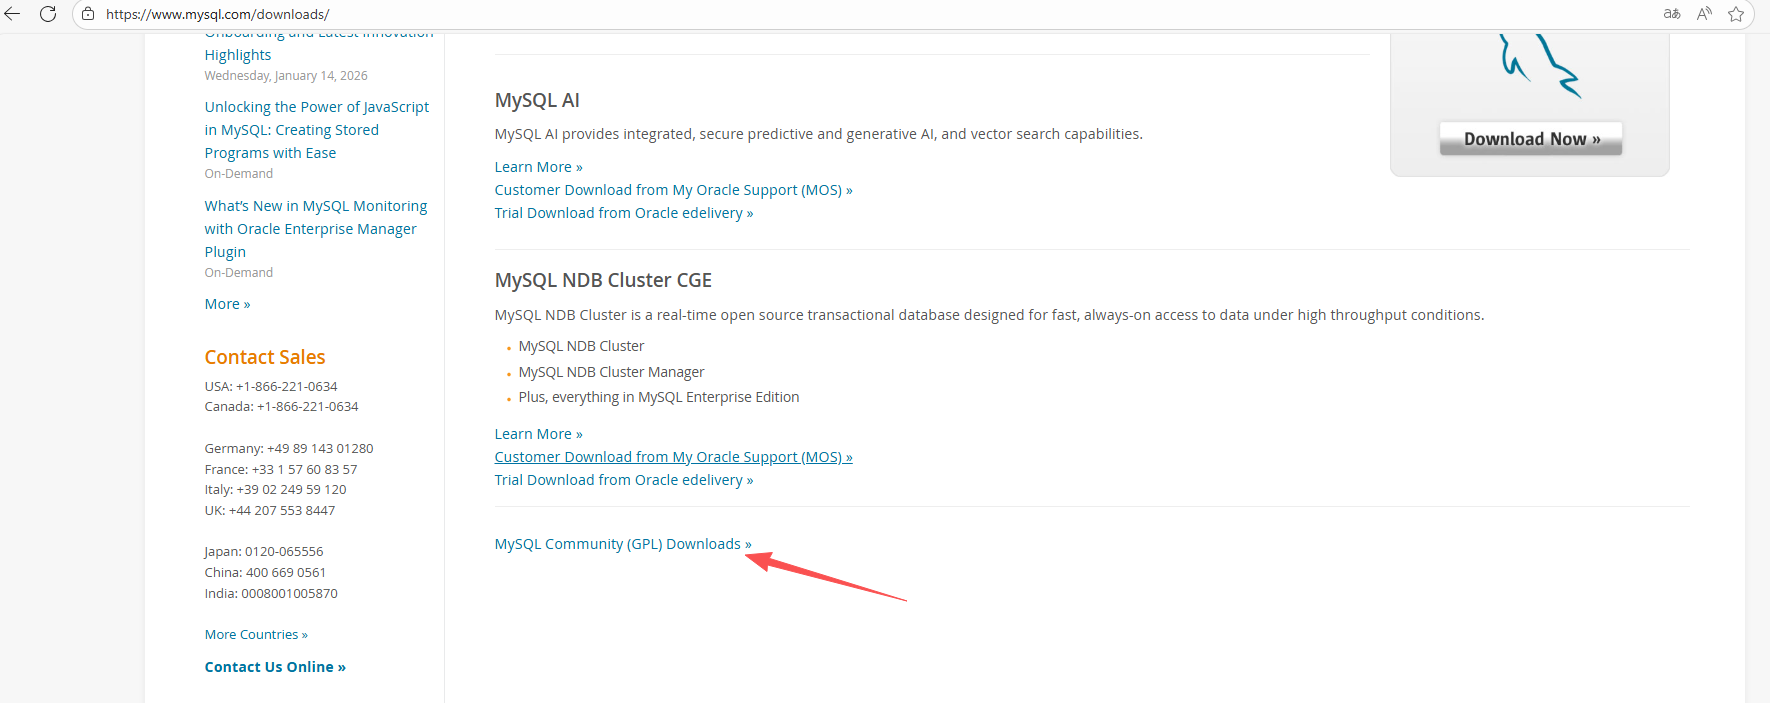Viewport: 1770px width, 703px height.
Task: Select Plus, everything in Enterprise Edition bullet
Action: pyautogui.click(x=659, y=397)
